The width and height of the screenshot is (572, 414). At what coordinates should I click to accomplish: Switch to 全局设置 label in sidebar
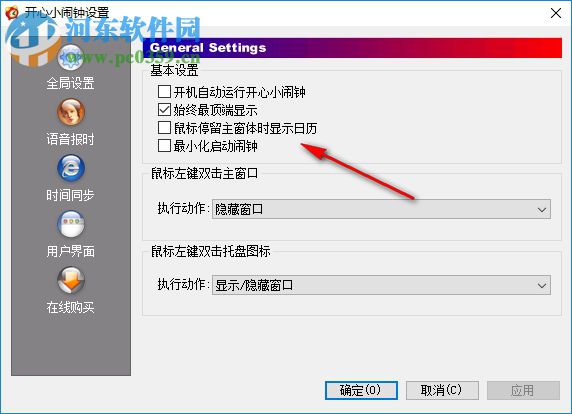(70, 83)
